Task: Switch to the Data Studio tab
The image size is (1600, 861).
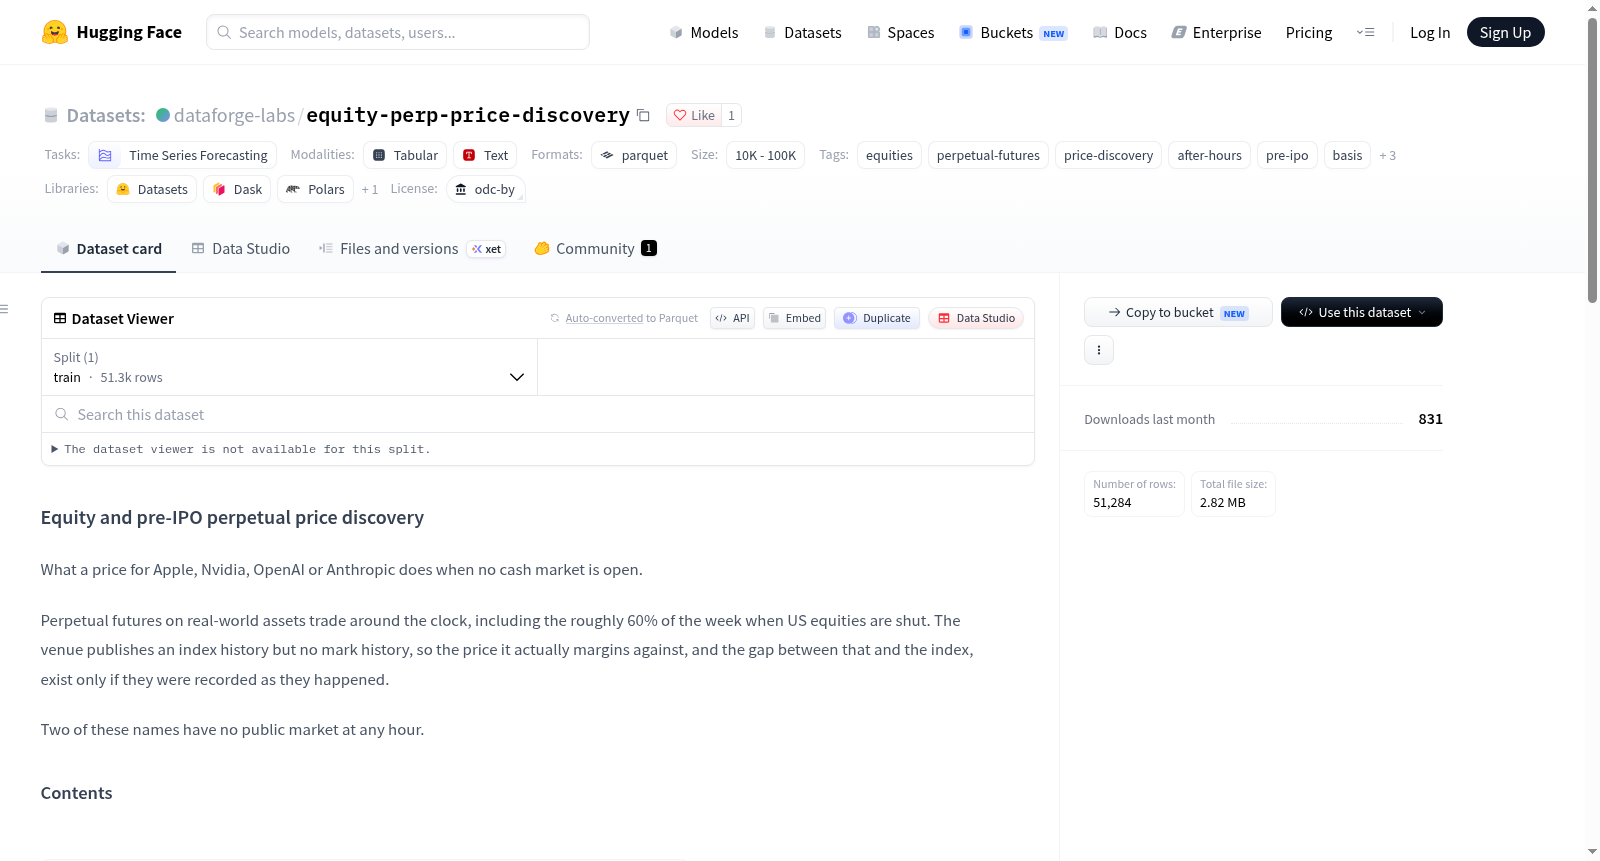Action: pos(240,249)
